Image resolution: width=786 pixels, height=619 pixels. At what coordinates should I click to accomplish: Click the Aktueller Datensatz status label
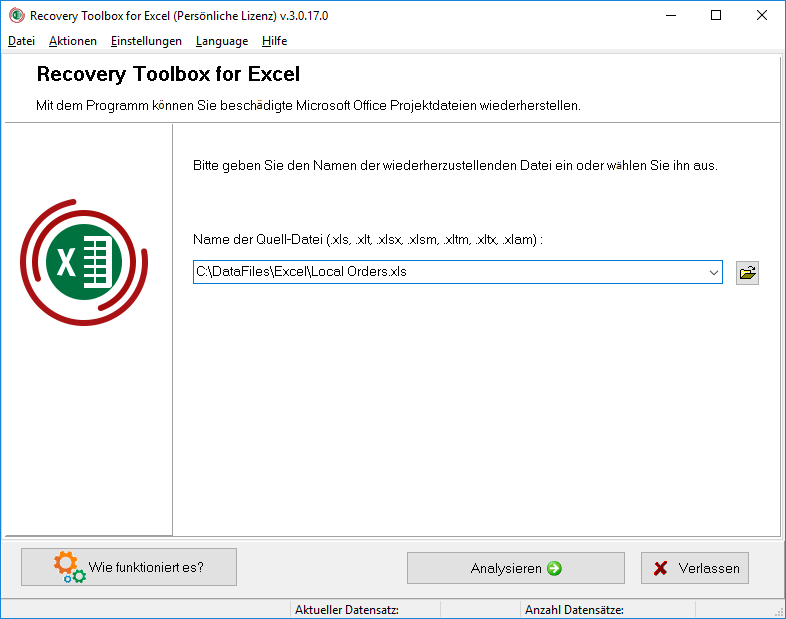pos(347,610)
